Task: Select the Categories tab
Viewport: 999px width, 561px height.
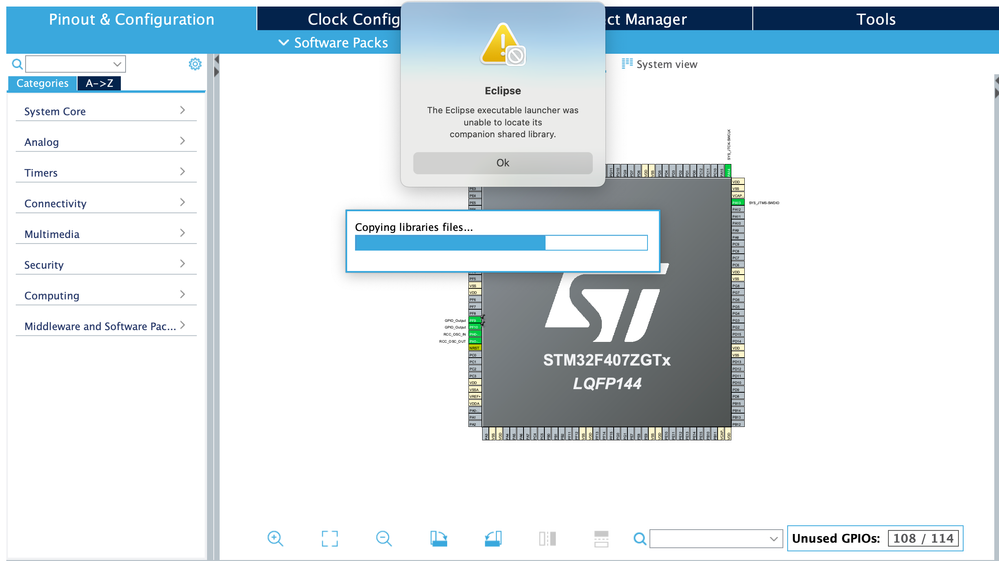Action: pyautogui.click(x=42, y=83)
